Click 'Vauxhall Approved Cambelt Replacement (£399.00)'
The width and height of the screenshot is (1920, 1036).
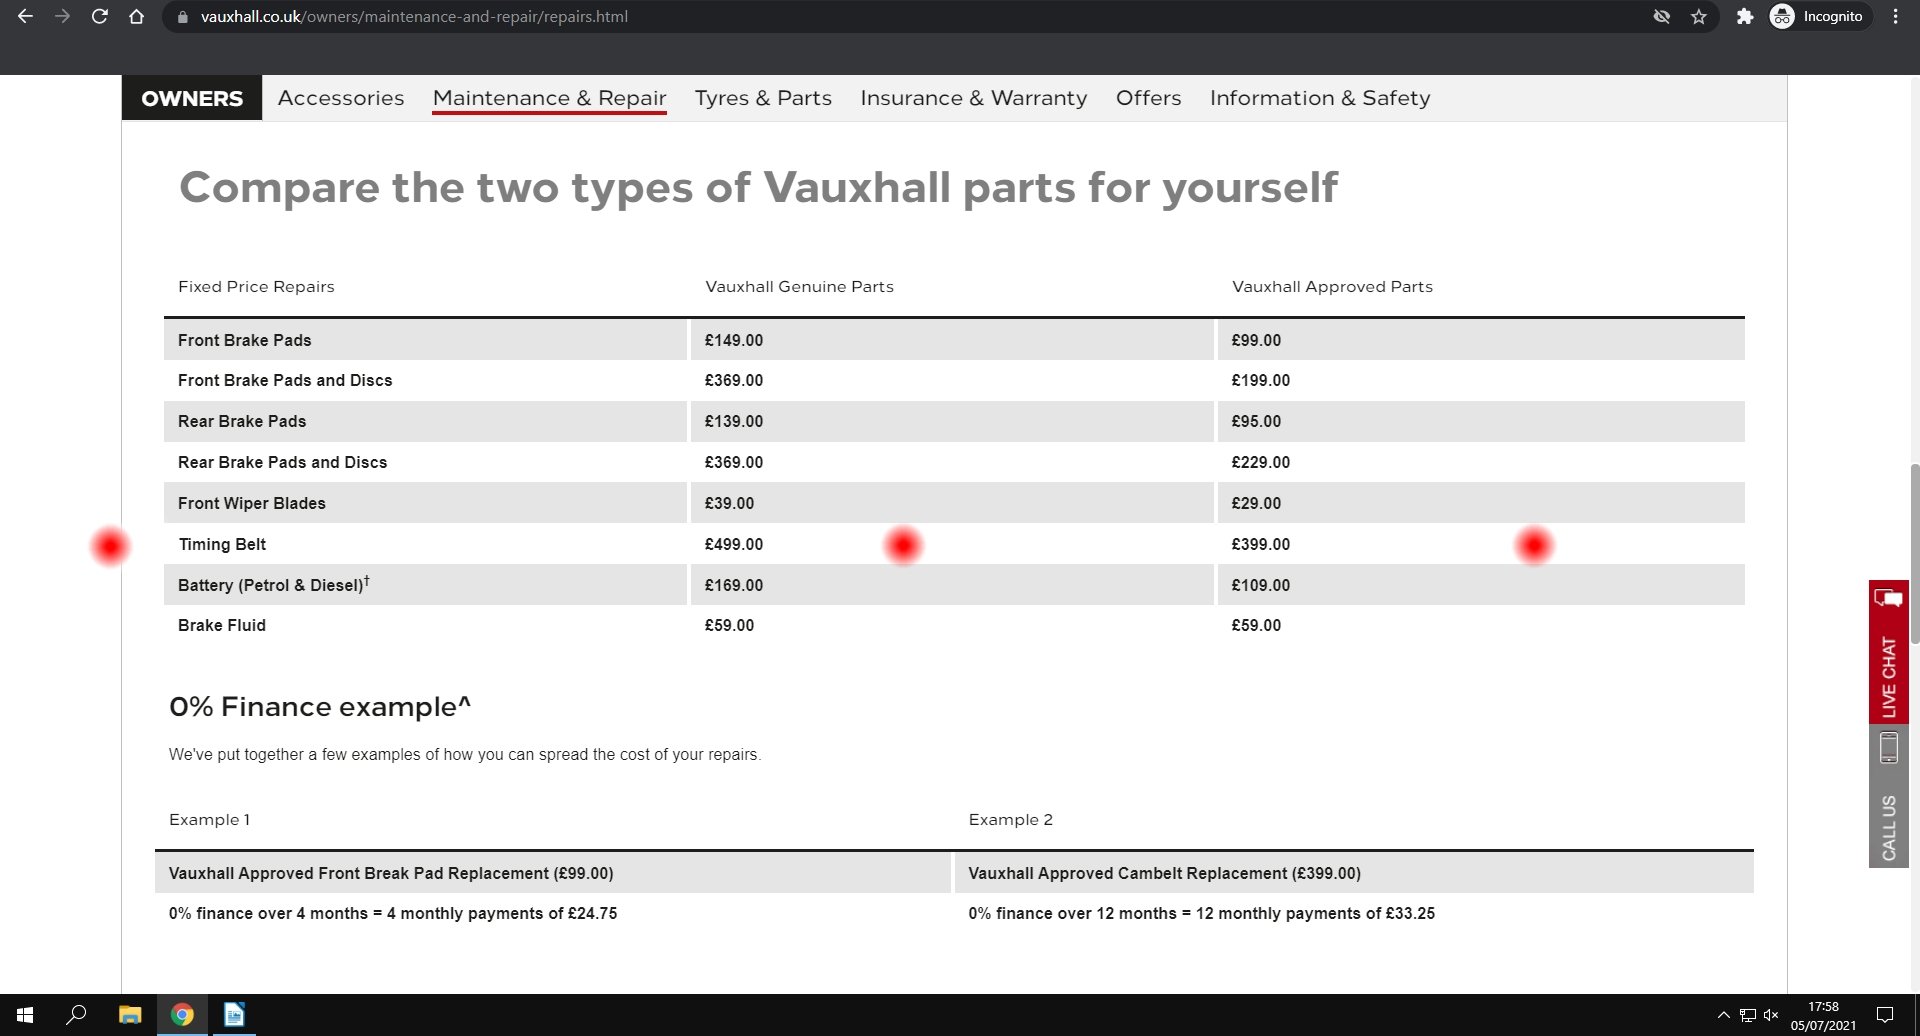1164,873
